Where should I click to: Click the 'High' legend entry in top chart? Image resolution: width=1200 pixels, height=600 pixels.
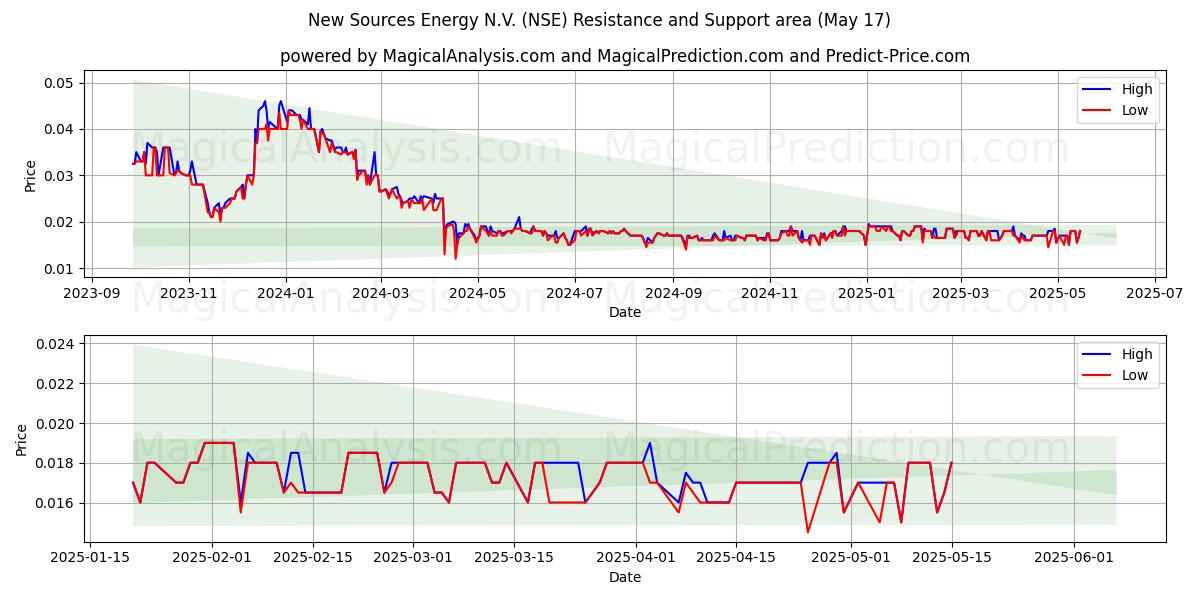(x=1137, y=89)
